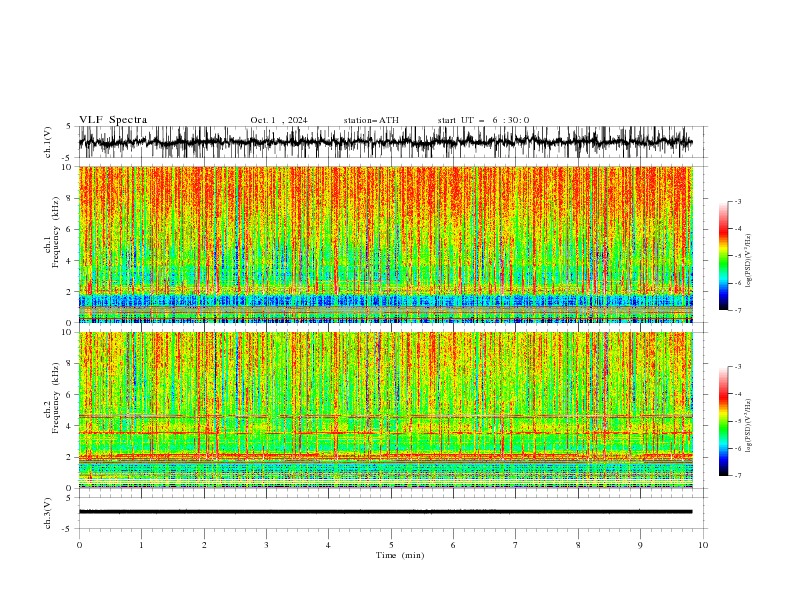Select the "start UT = 6 :30: 0" text

(x=483, y=120)
